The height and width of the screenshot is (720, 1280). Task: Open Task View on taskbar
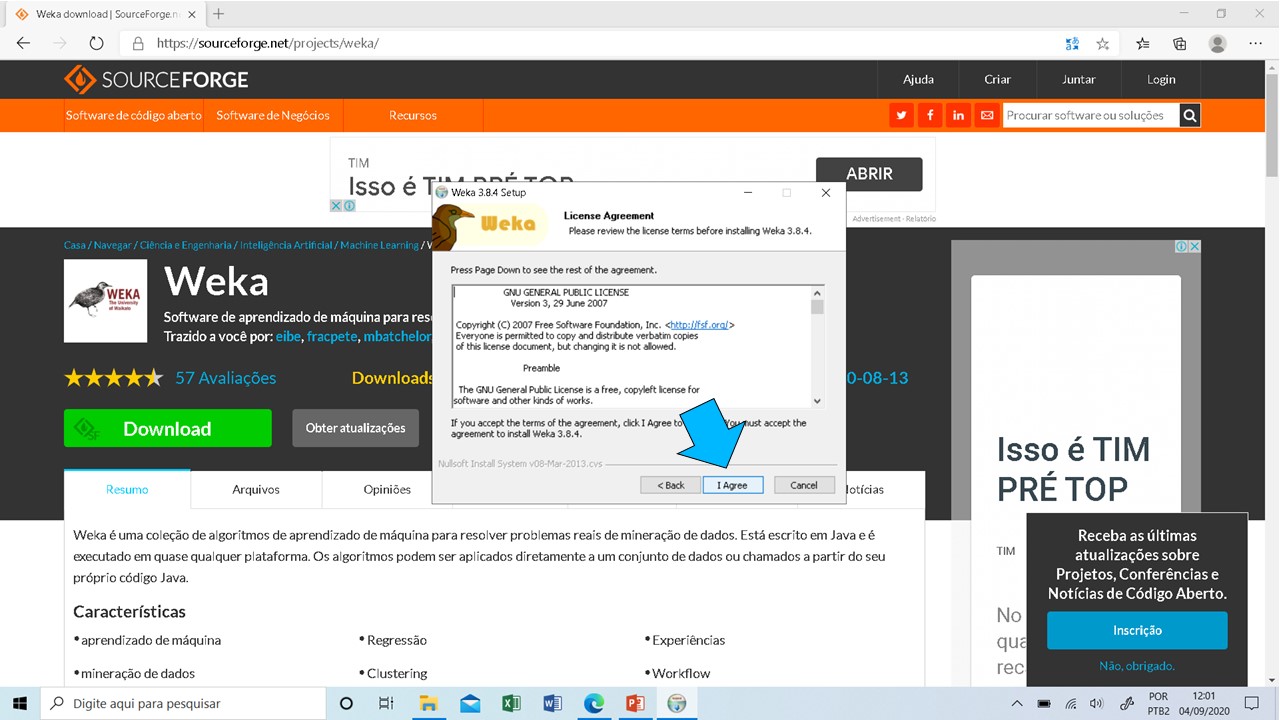point(386,703)
